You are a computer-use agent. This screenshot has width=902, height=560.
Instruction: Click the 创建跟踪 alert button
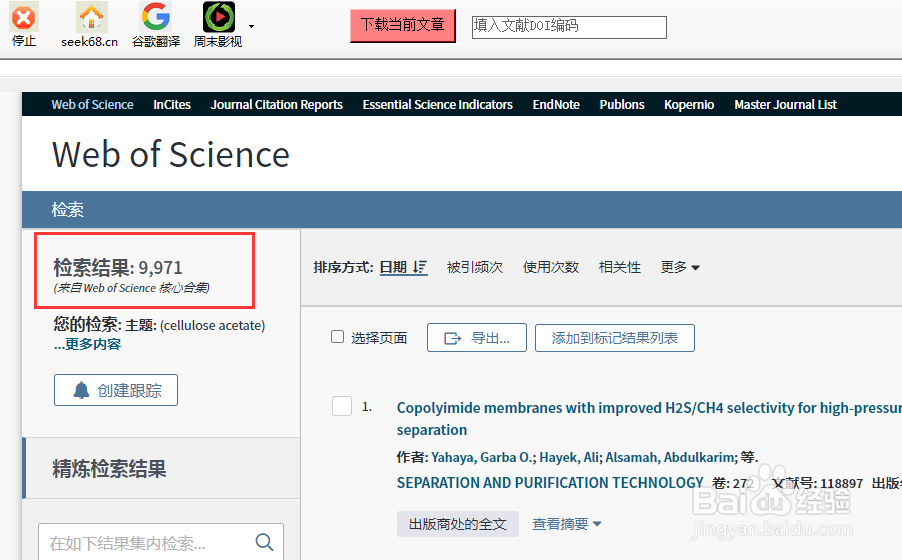(x=116, y=390)
